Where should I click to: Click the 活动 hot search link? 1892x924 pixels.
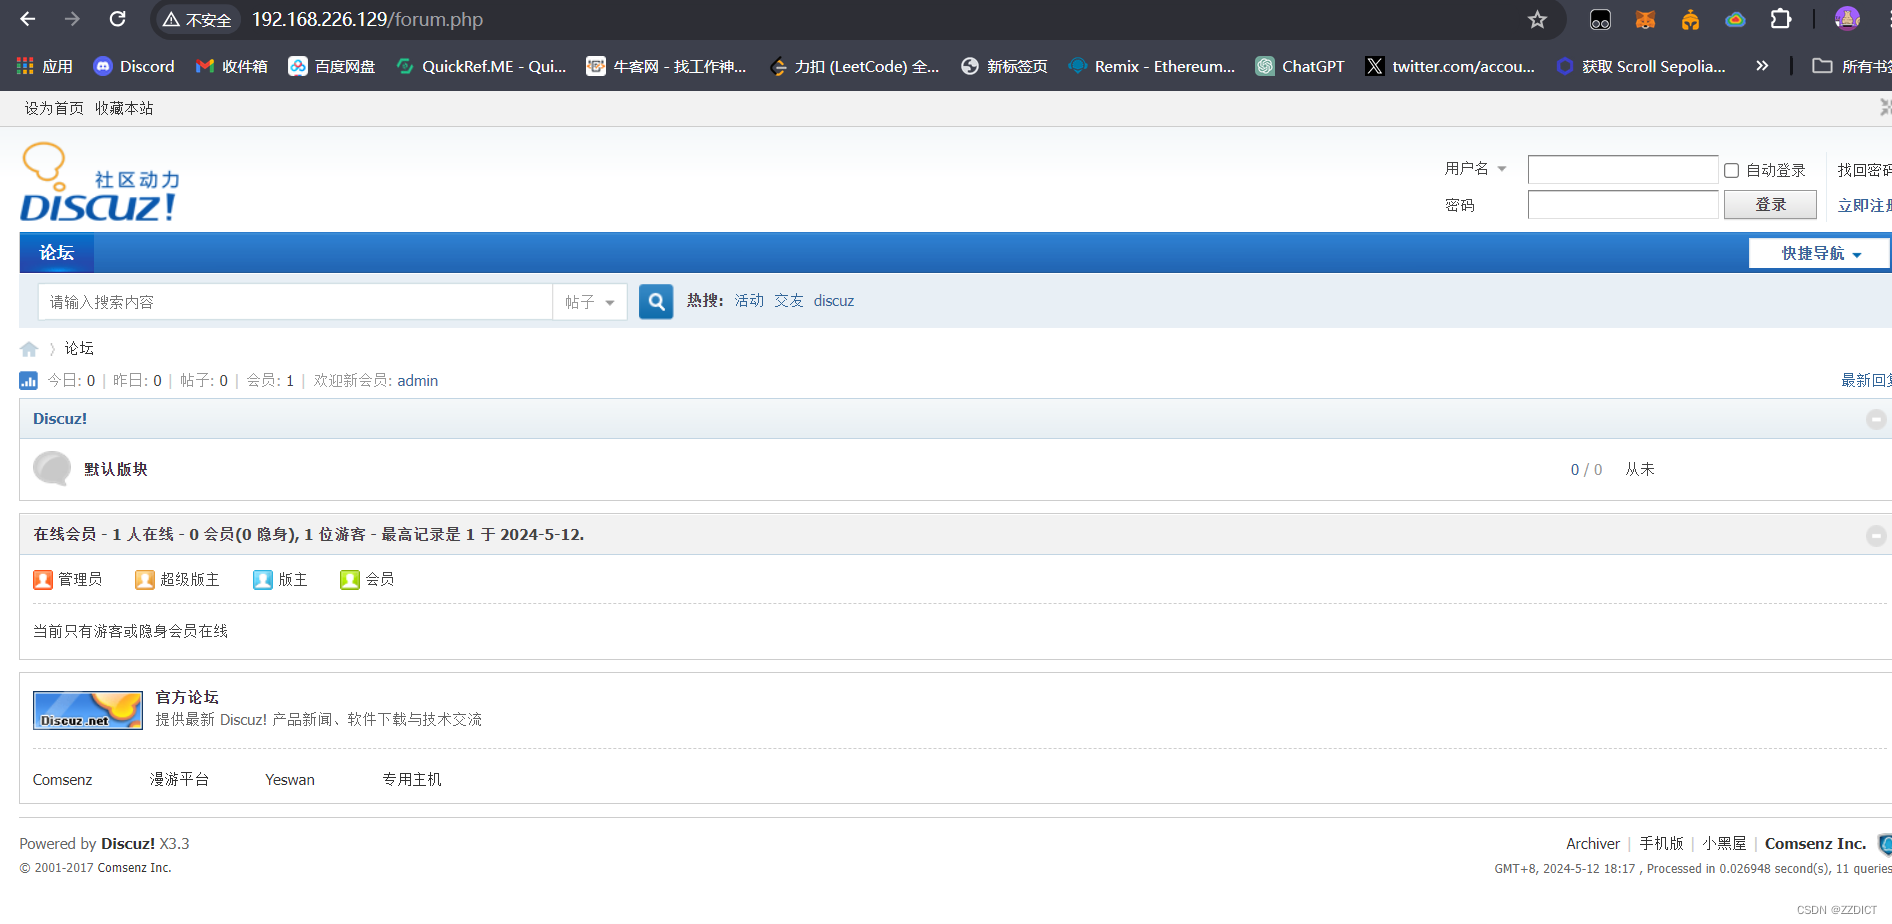[x=749, y=301]
